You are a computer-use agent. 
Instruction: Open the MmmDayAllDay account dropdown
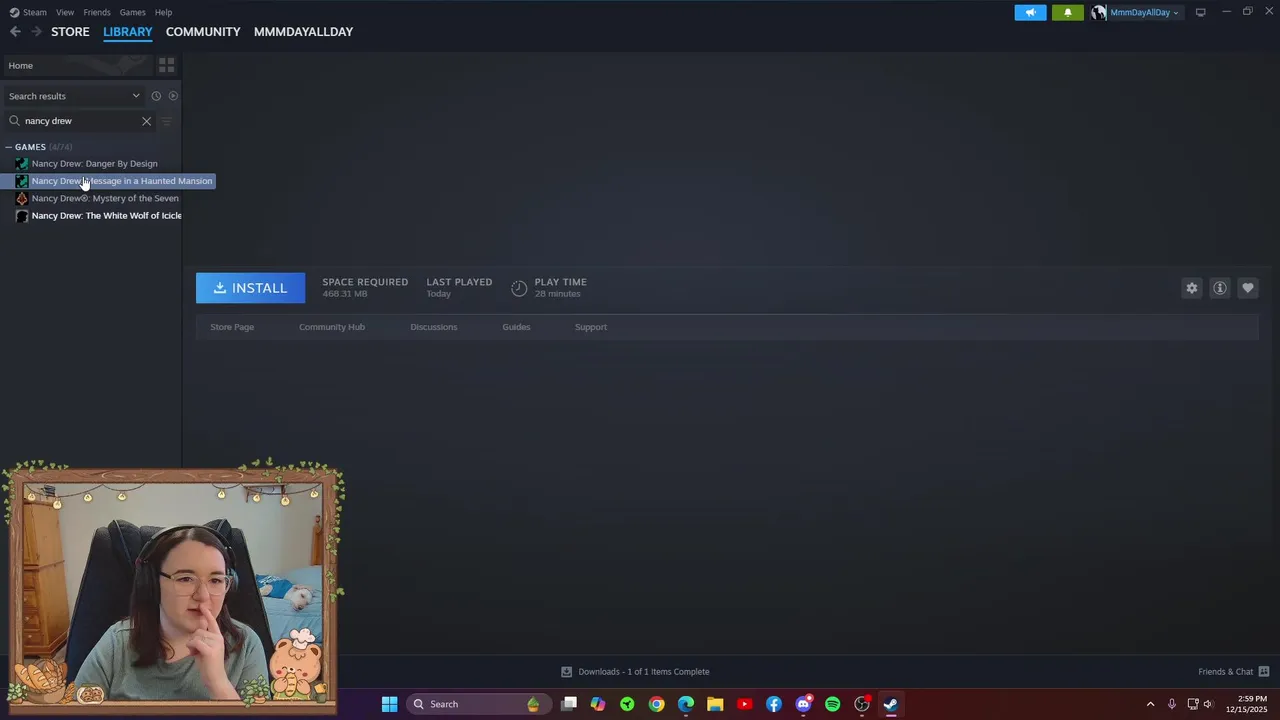pyautogui.click(x=1144, y=12)
